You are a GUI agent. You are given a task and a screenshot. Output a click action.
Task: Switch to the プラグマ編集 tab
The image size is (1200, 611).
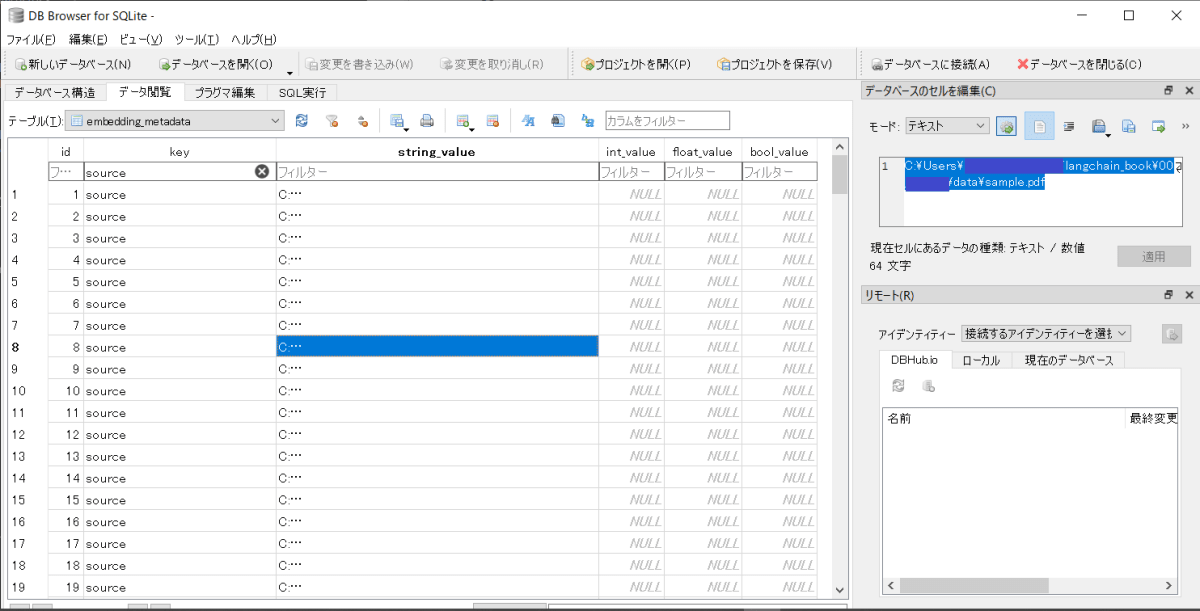tap(225, 92)
